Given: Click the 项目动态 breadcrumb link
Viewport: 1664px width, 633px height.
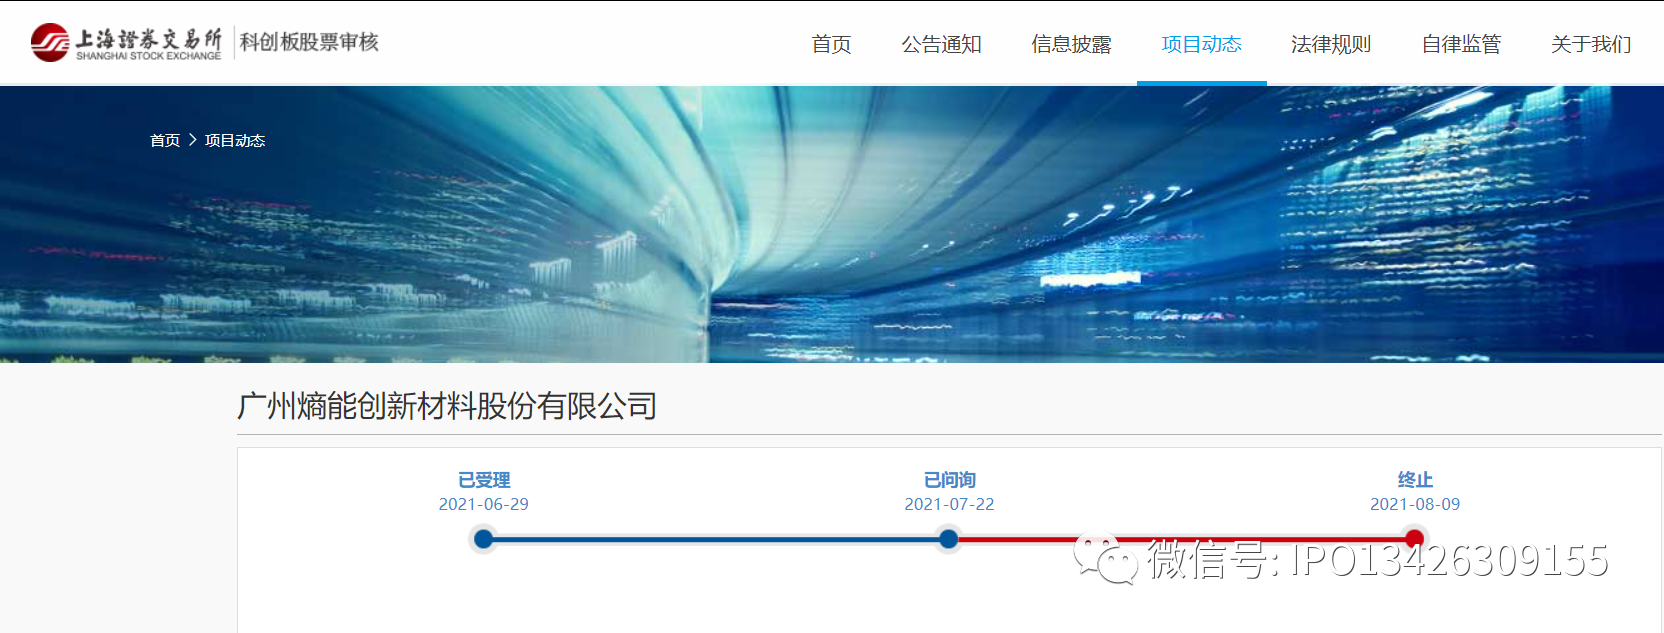Looking at the screenshot, I should click(235, 140).
